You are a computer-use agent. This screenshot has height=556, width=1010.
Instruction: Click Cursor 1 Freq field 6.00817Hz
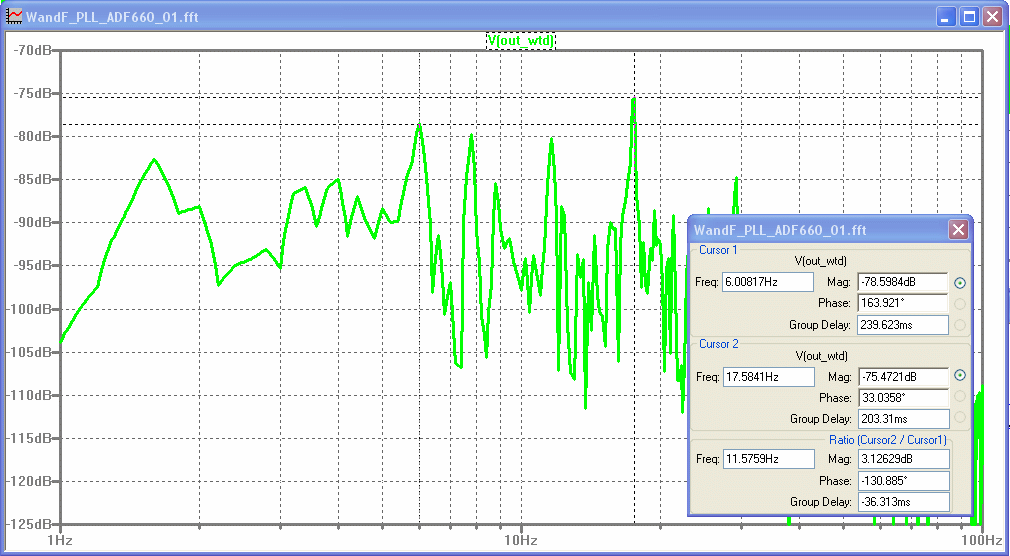[768, 282]
